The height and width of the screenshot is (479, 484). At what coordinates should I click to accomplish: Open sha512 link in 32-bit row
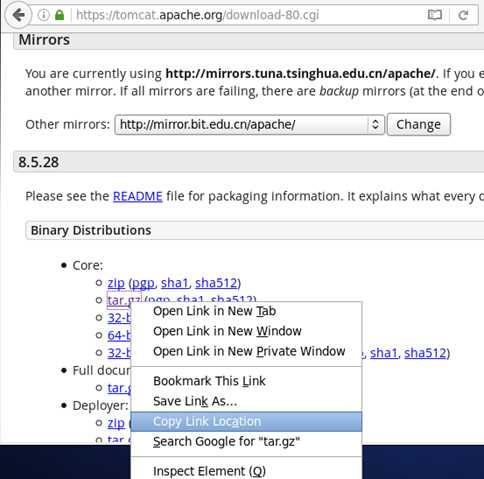click(x=425, y=353)
